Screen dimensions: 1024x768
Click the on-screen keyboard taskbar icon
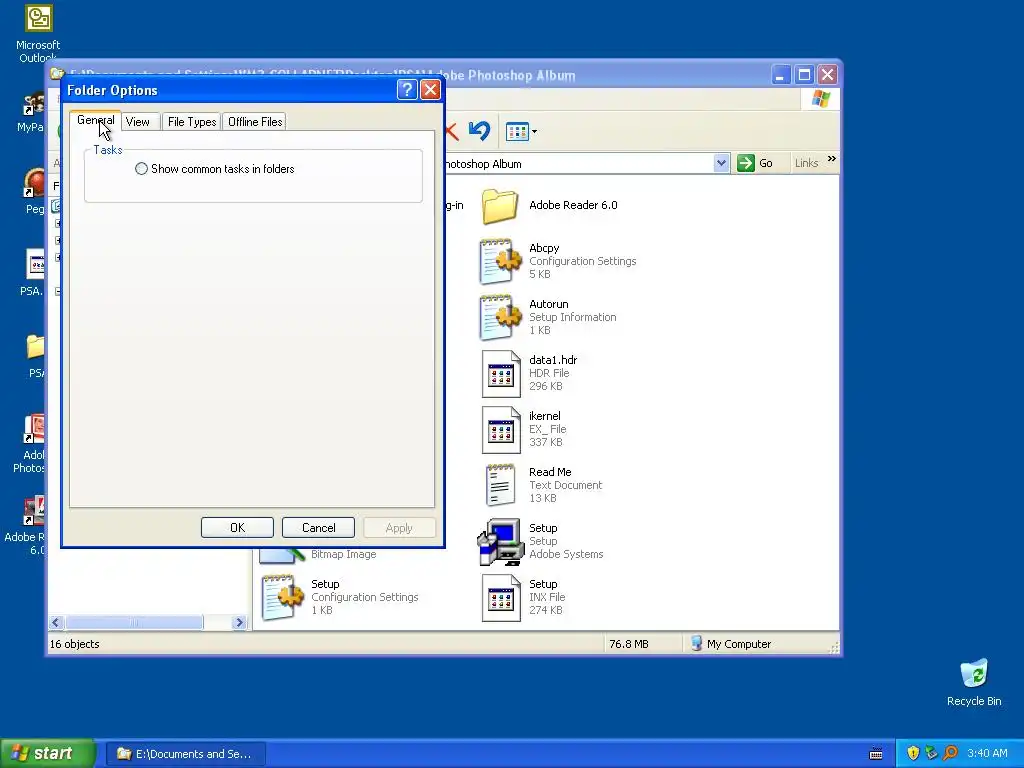tap(876, 754)
